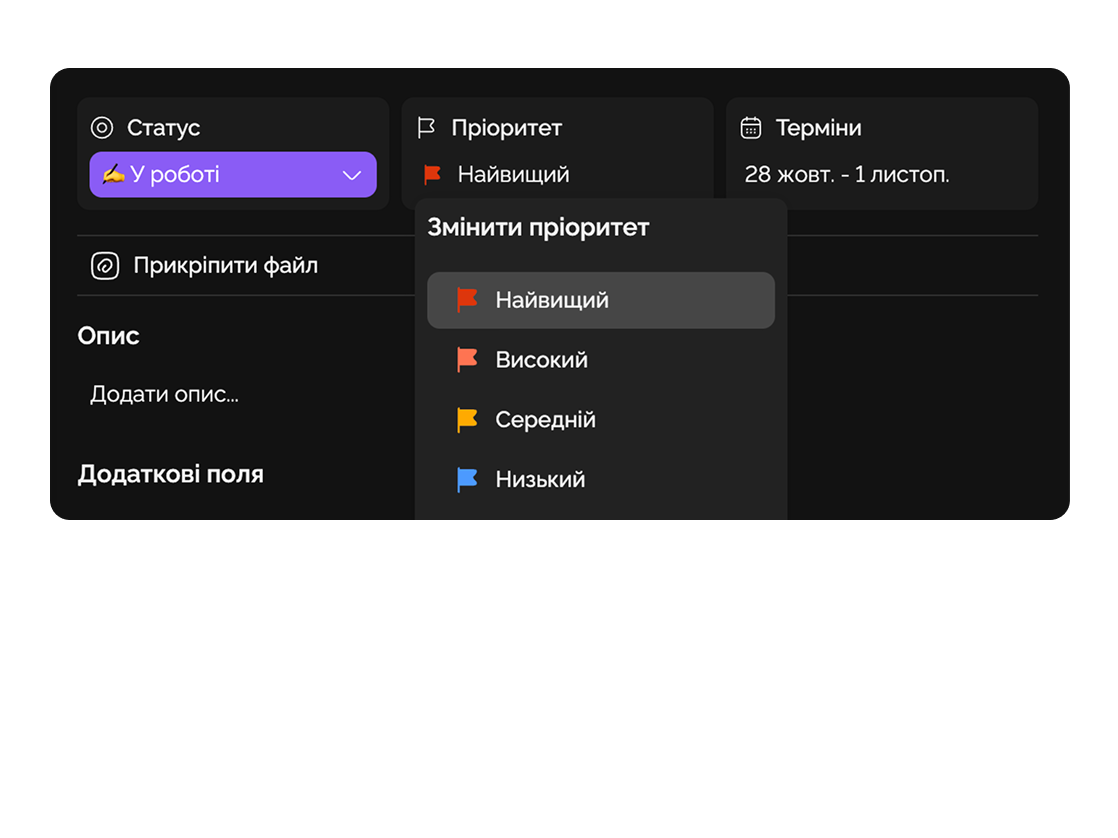Viewport: 1118px width, 838px height.
Task: Click the Додати опис description field
Action: click(164, 394)
